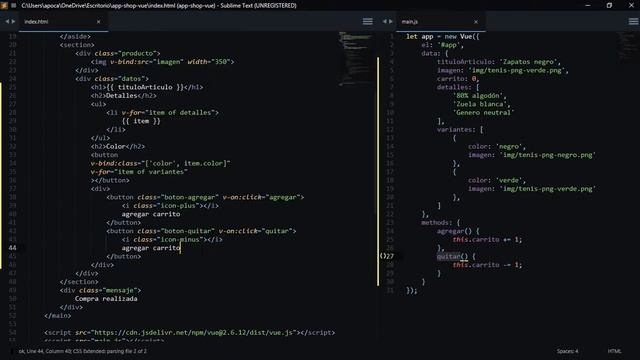Go to next tab arrow in right pane

[391, 22]
